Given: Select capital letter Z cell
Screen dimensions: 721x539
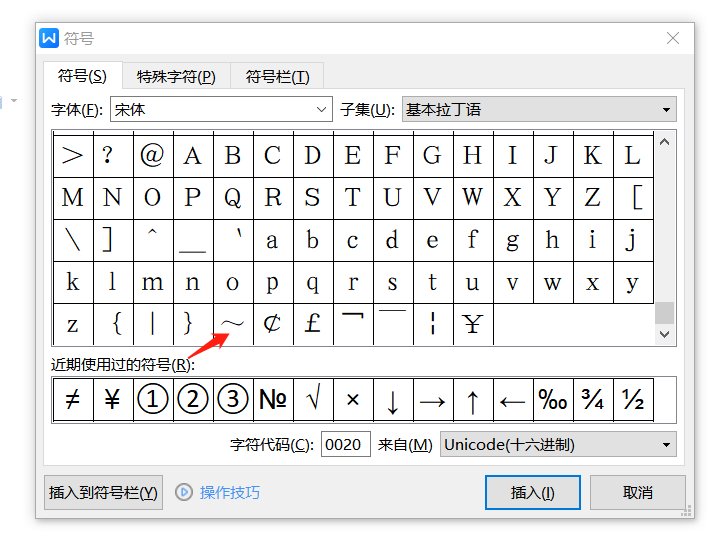Looking at the screenshot, I should click(x=593, y=198).
